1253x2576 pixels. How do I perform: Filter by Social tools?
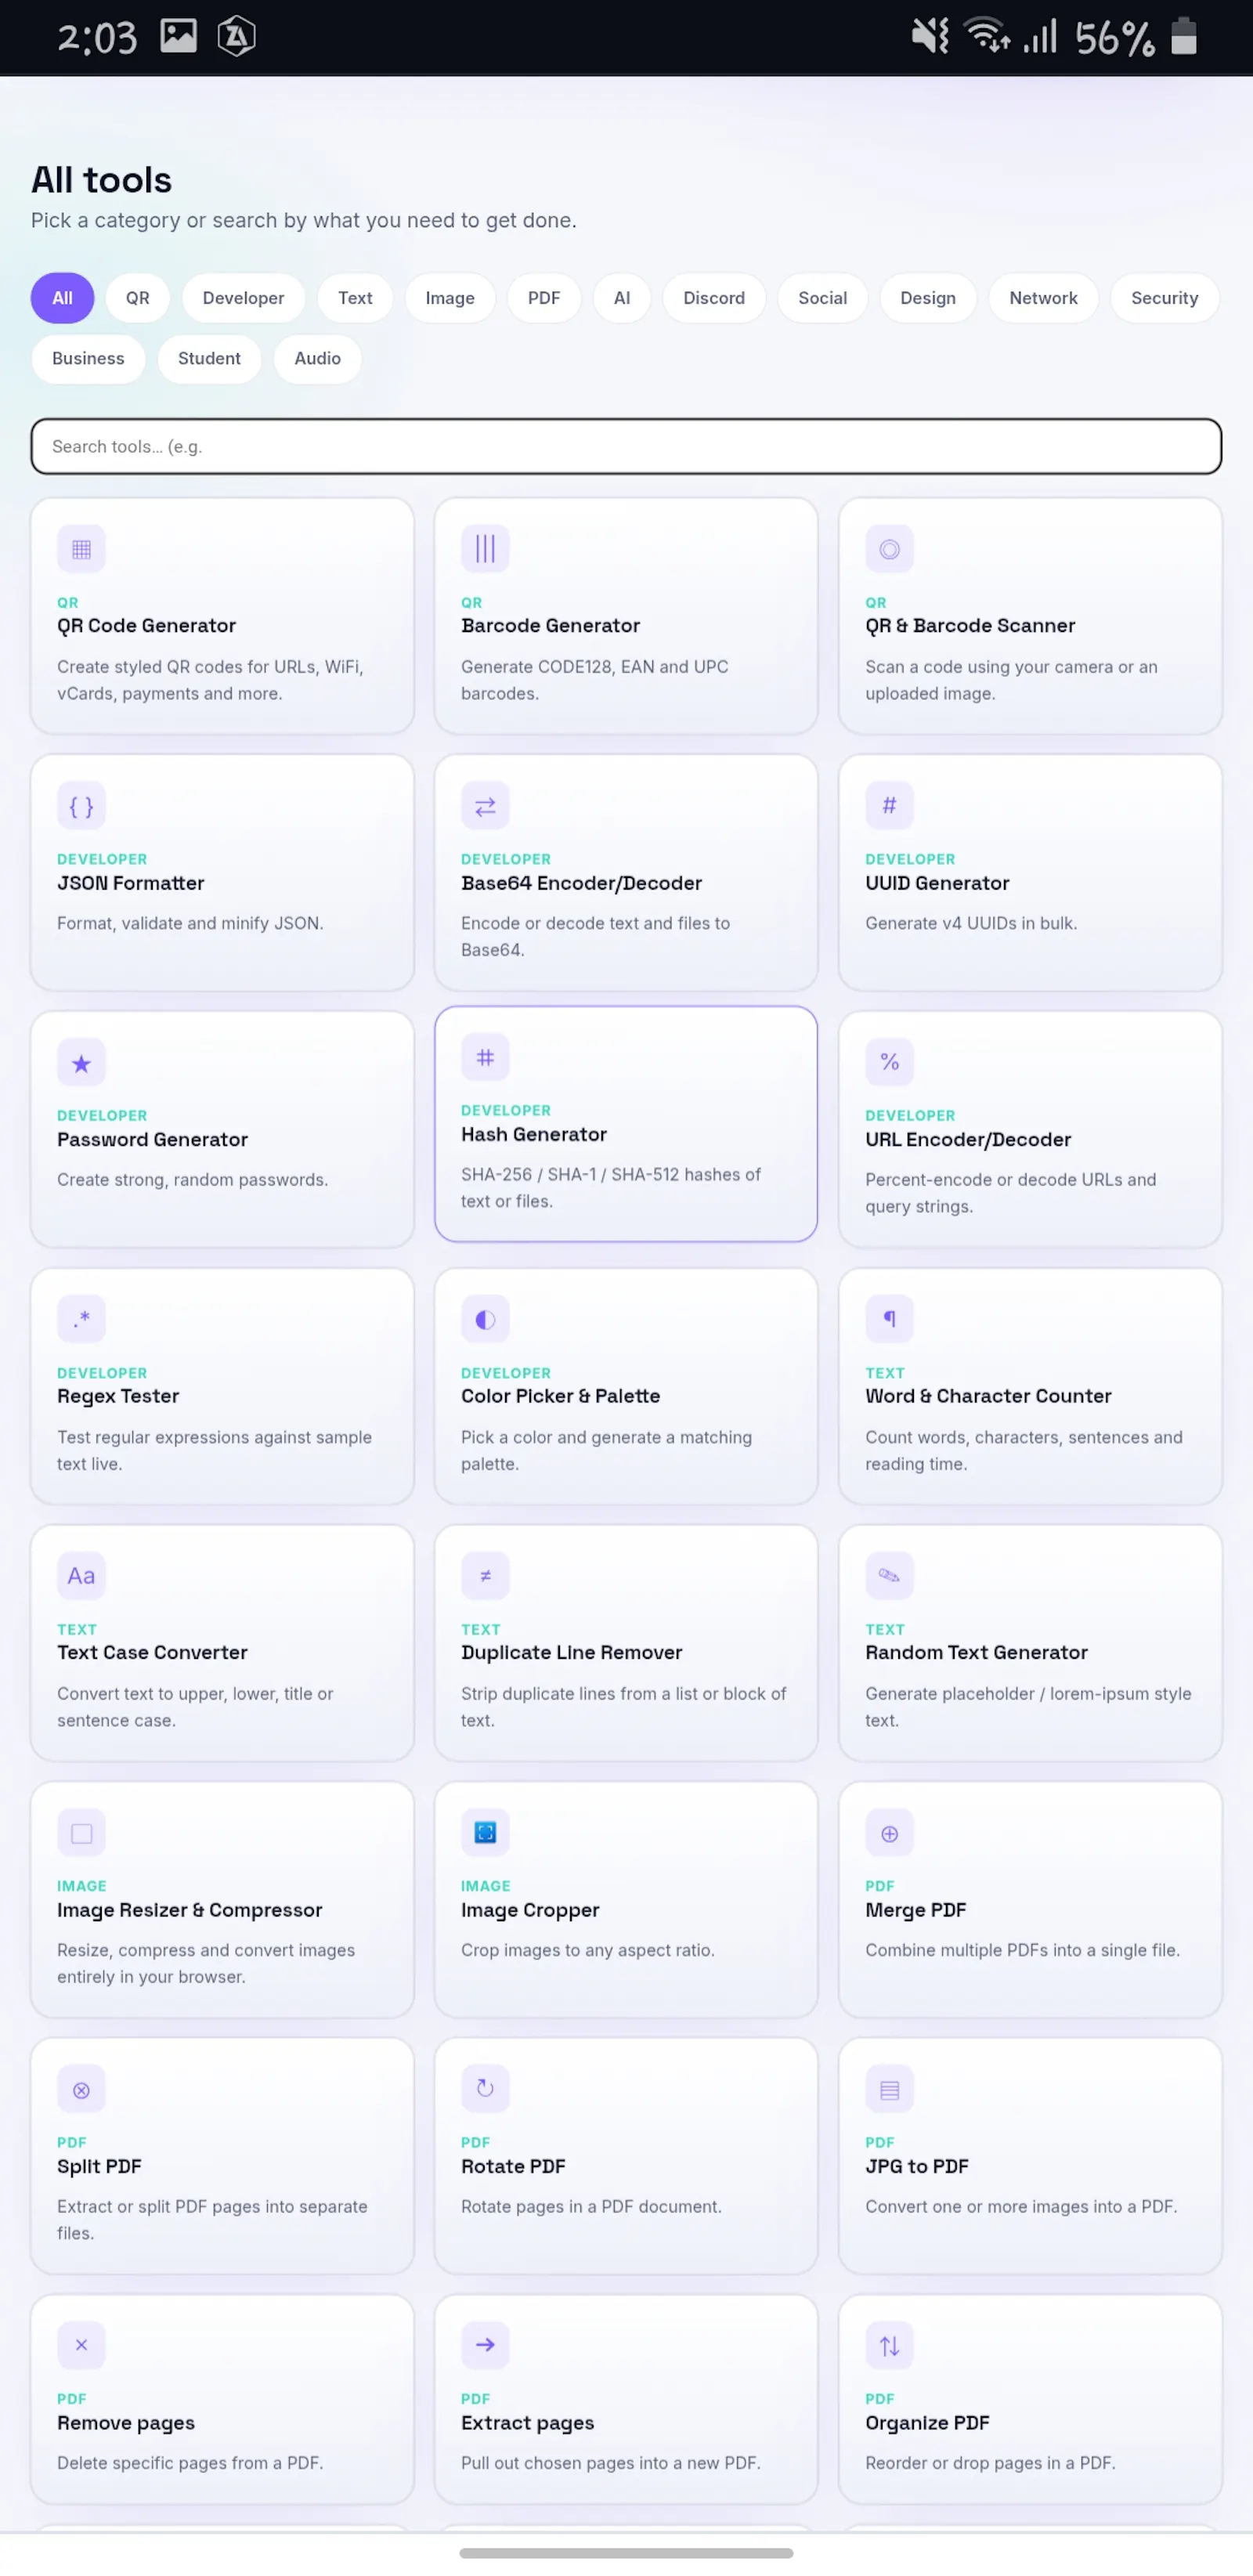[822, 298]
